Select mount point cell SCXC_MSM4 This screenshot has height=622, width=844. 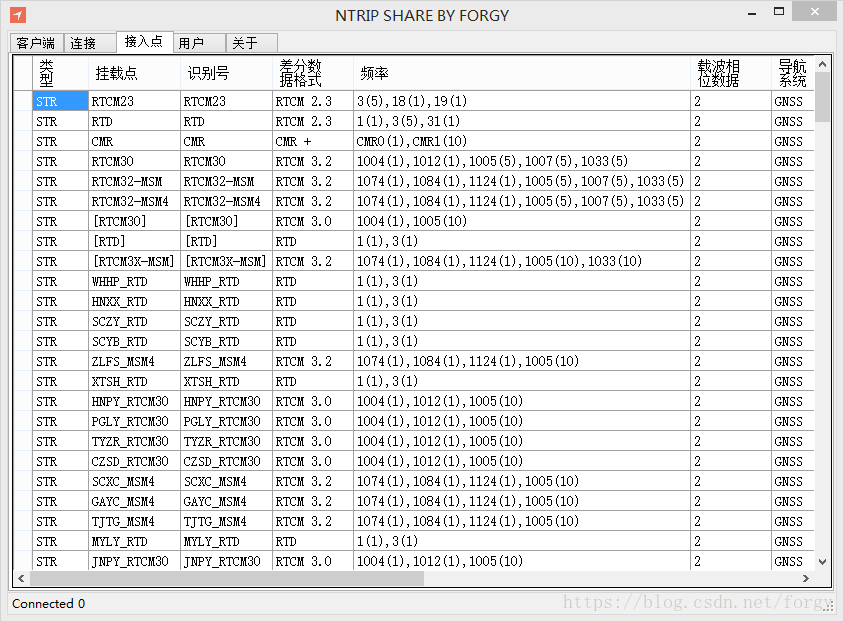[134, 481]
